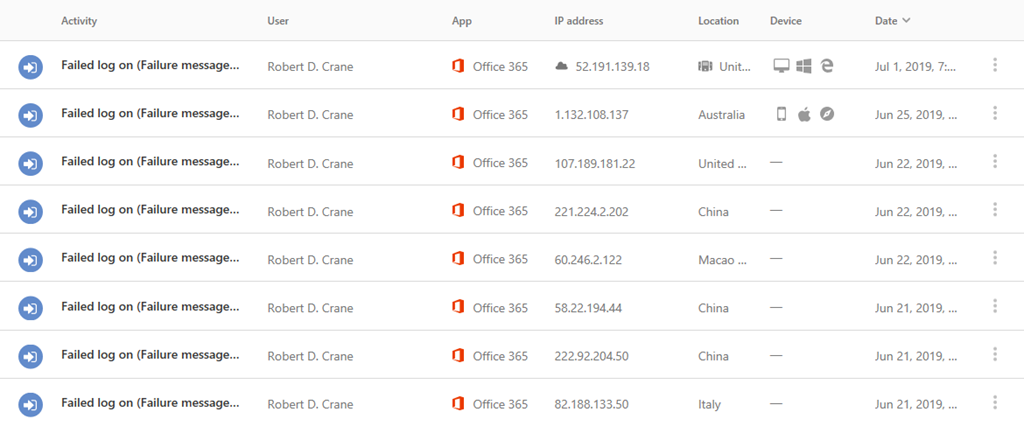This screenshot has height=426, width=1024.
Task: Click the desktop computer device icon
Action: click(x=781, y=66)
